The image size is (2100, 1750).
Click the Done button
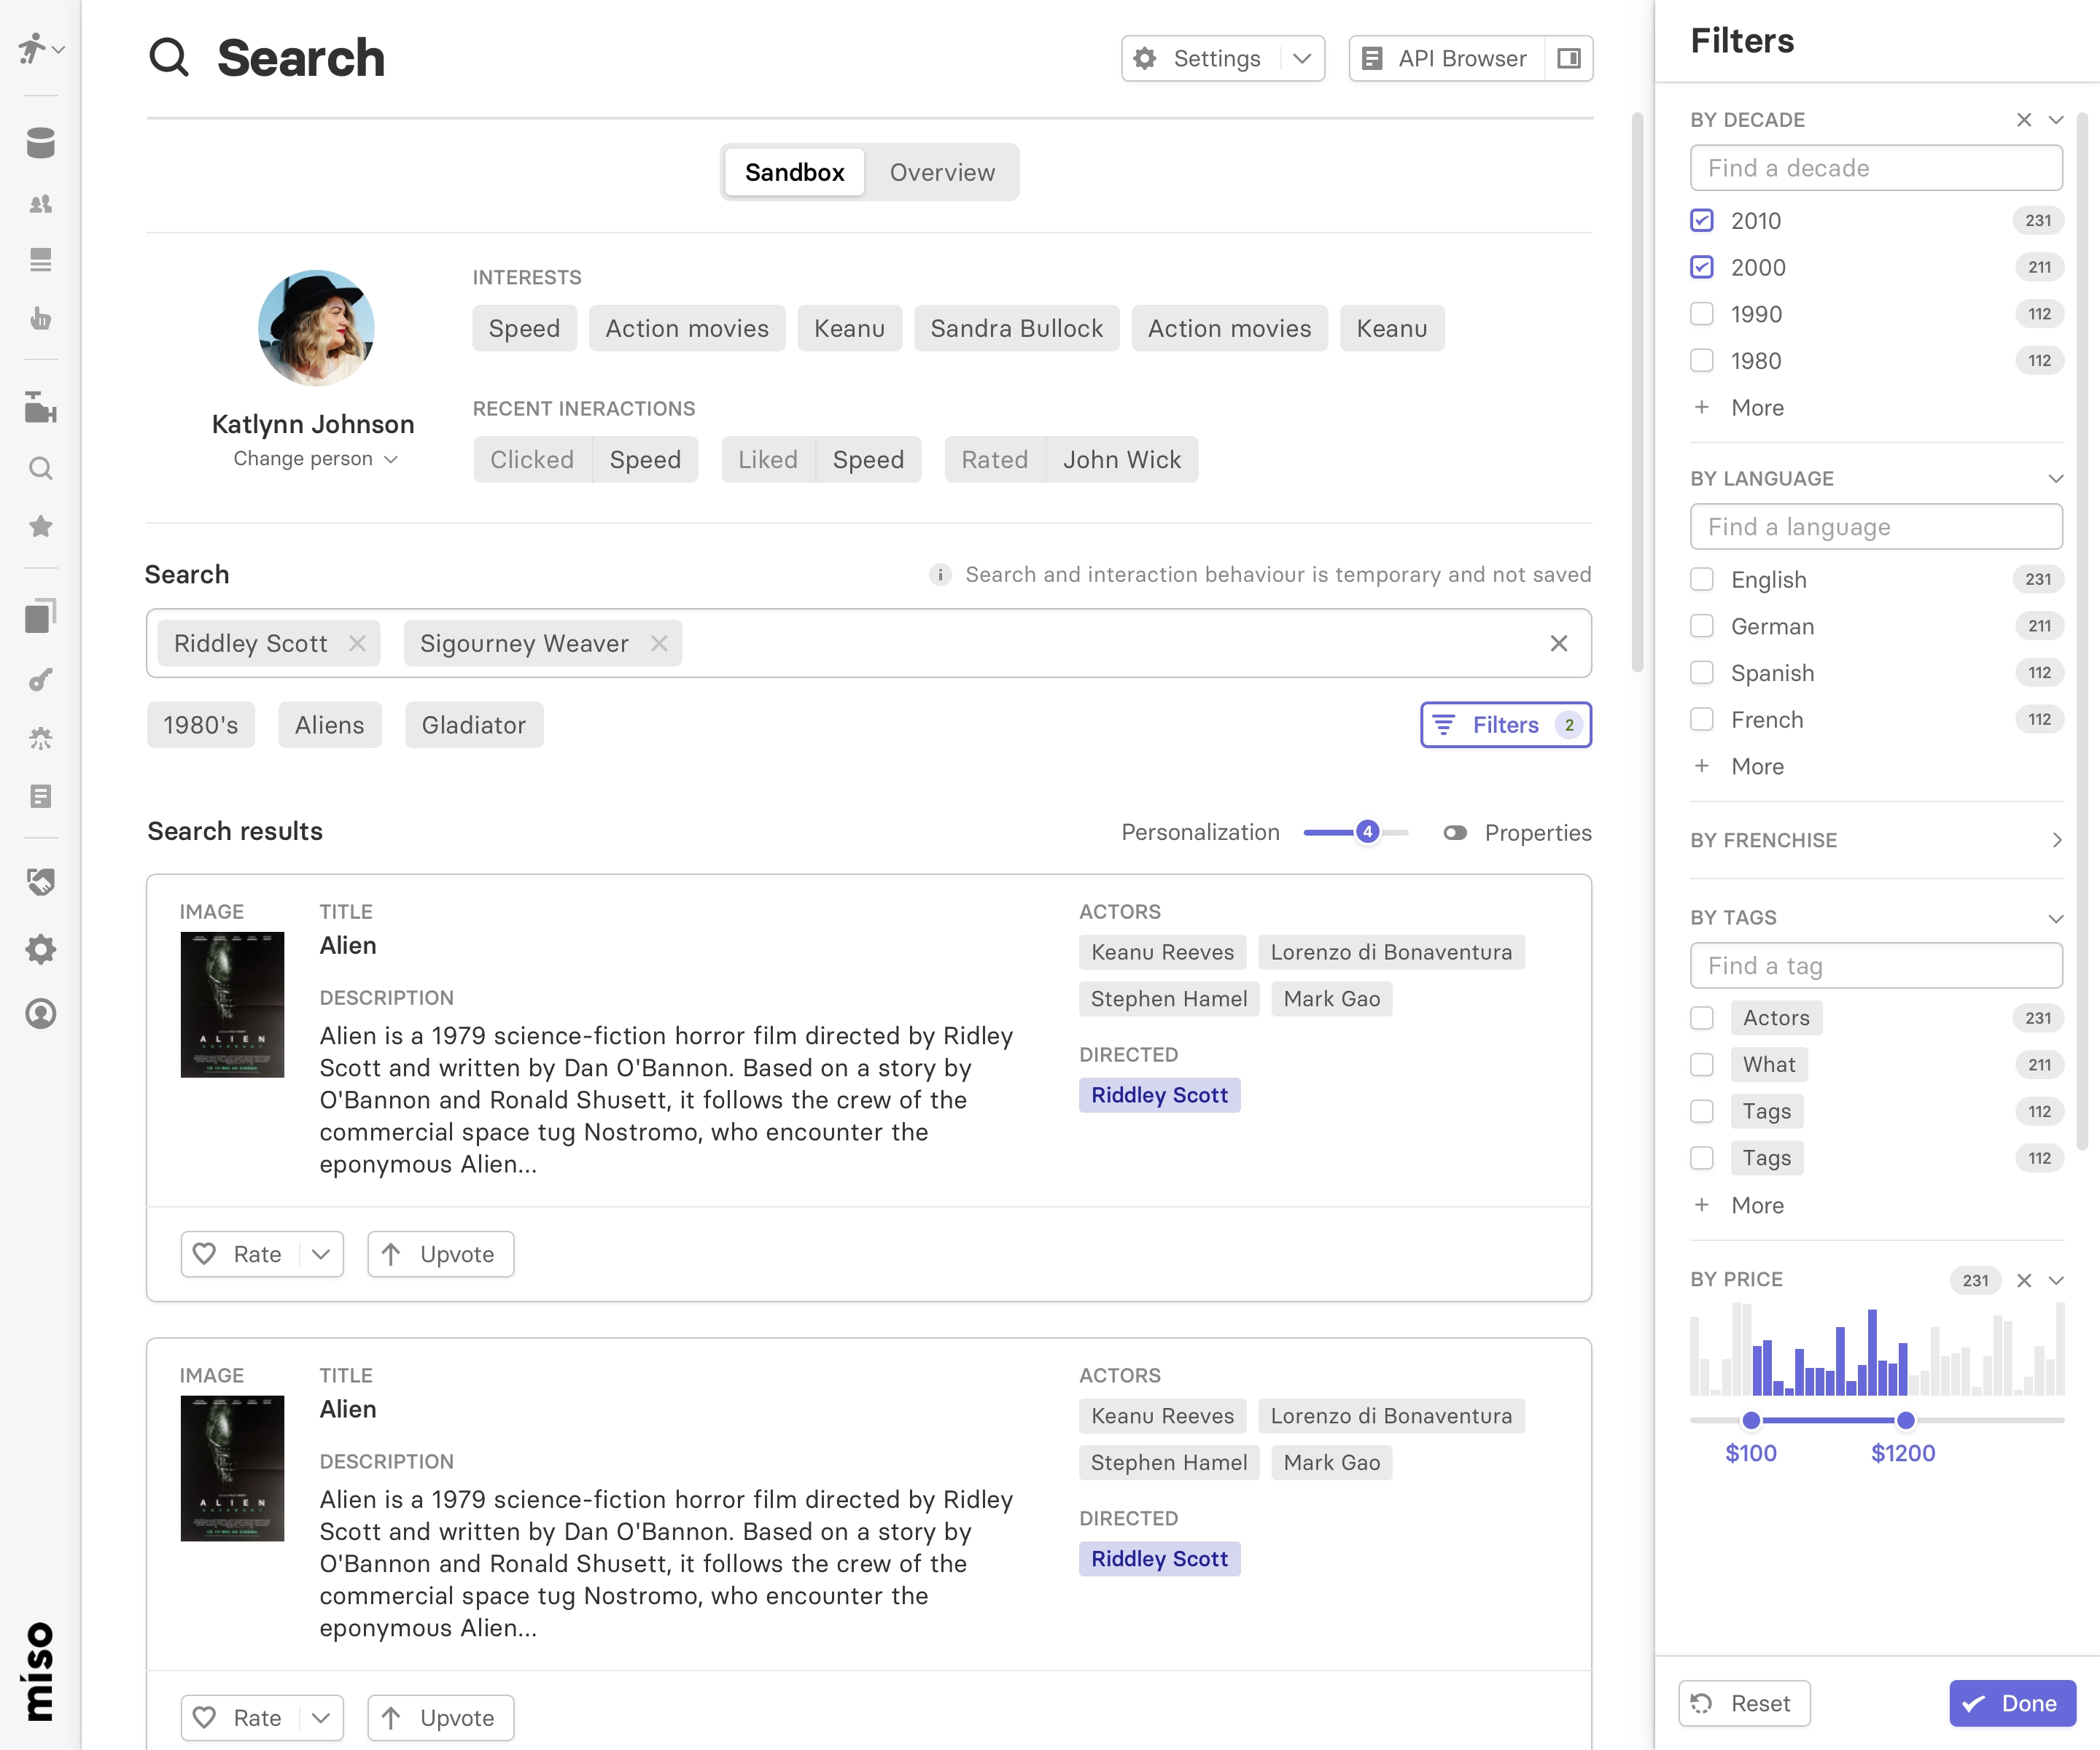pos(2012,1703)
